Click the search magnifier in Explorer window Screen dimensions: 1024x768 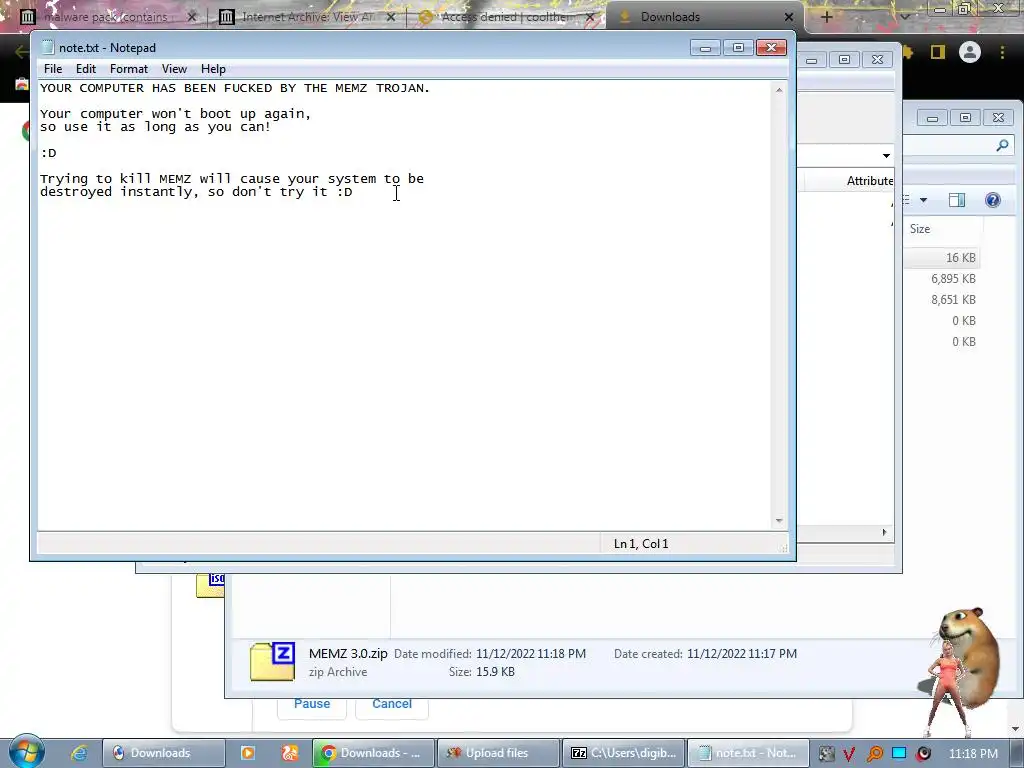pyautogui.click(x=1002, y=146)
